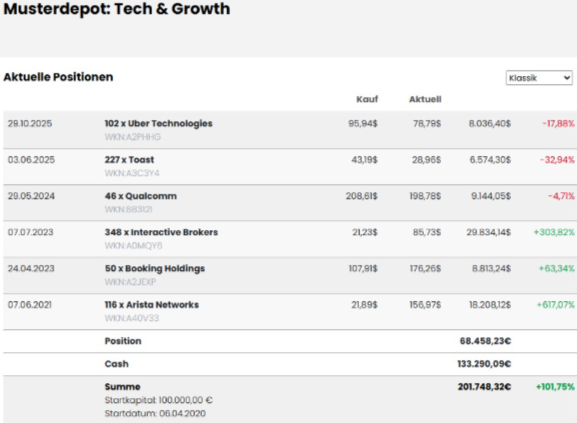Click the purchase date 24.04.2023
The image size is (577, 423).
tap(31, 268)
